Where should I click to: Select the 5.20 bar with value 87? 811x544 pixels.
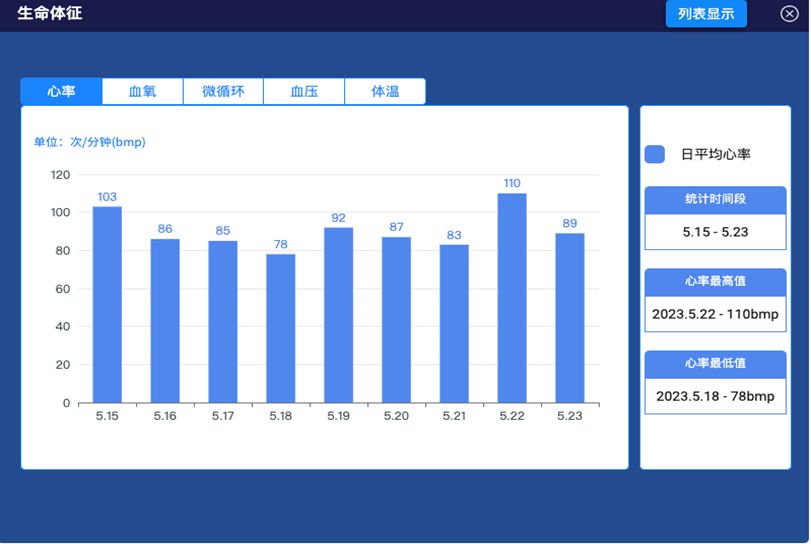tap(396, 320)
